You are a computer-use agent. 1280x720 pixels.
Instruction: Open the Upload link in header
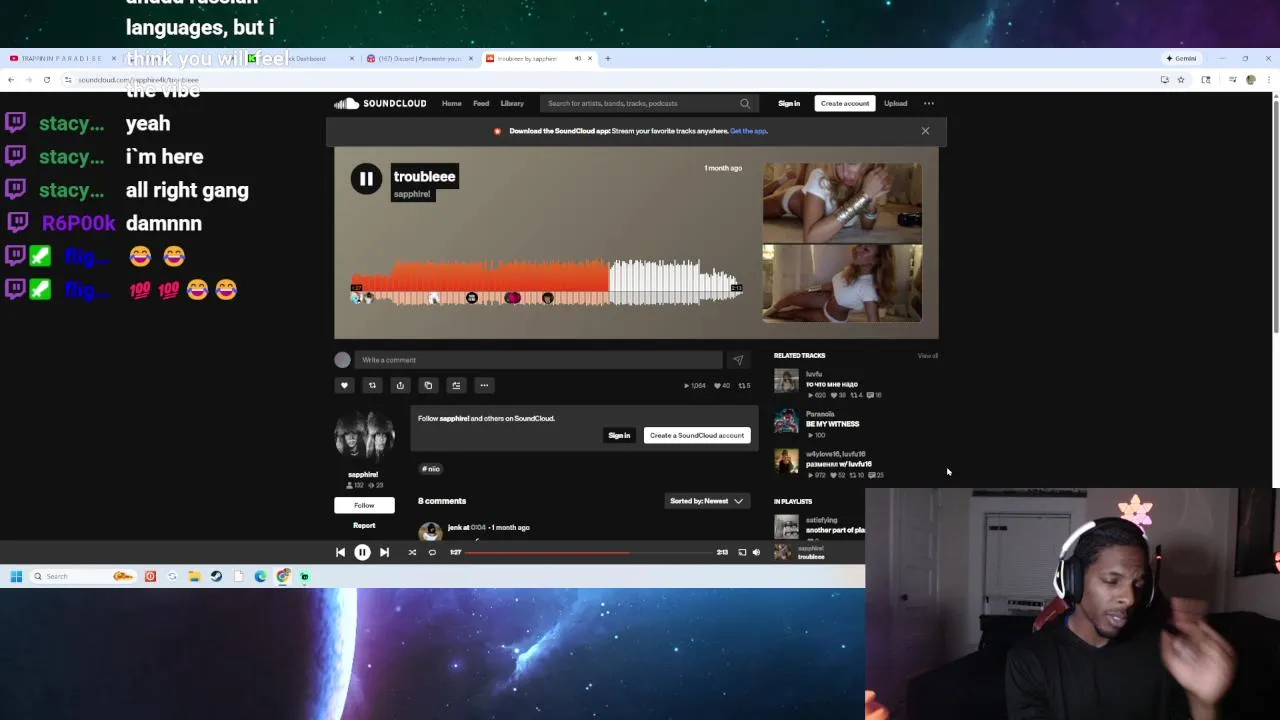pos(895,103)
